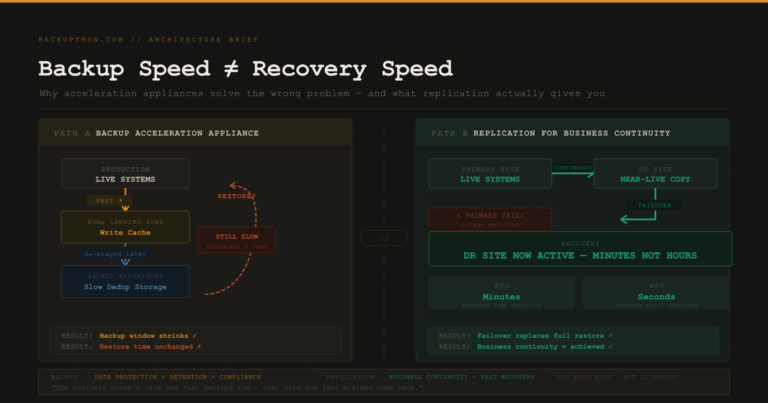Click the 'de-staged later' label

115,254
